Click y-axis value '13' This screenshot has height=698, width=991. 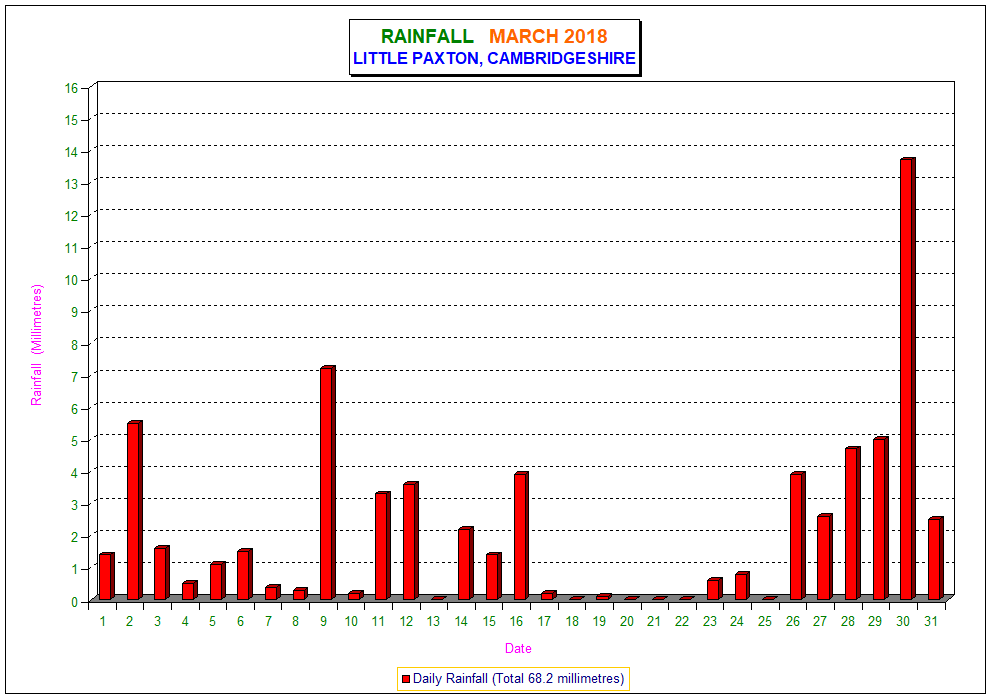point(71,184)
